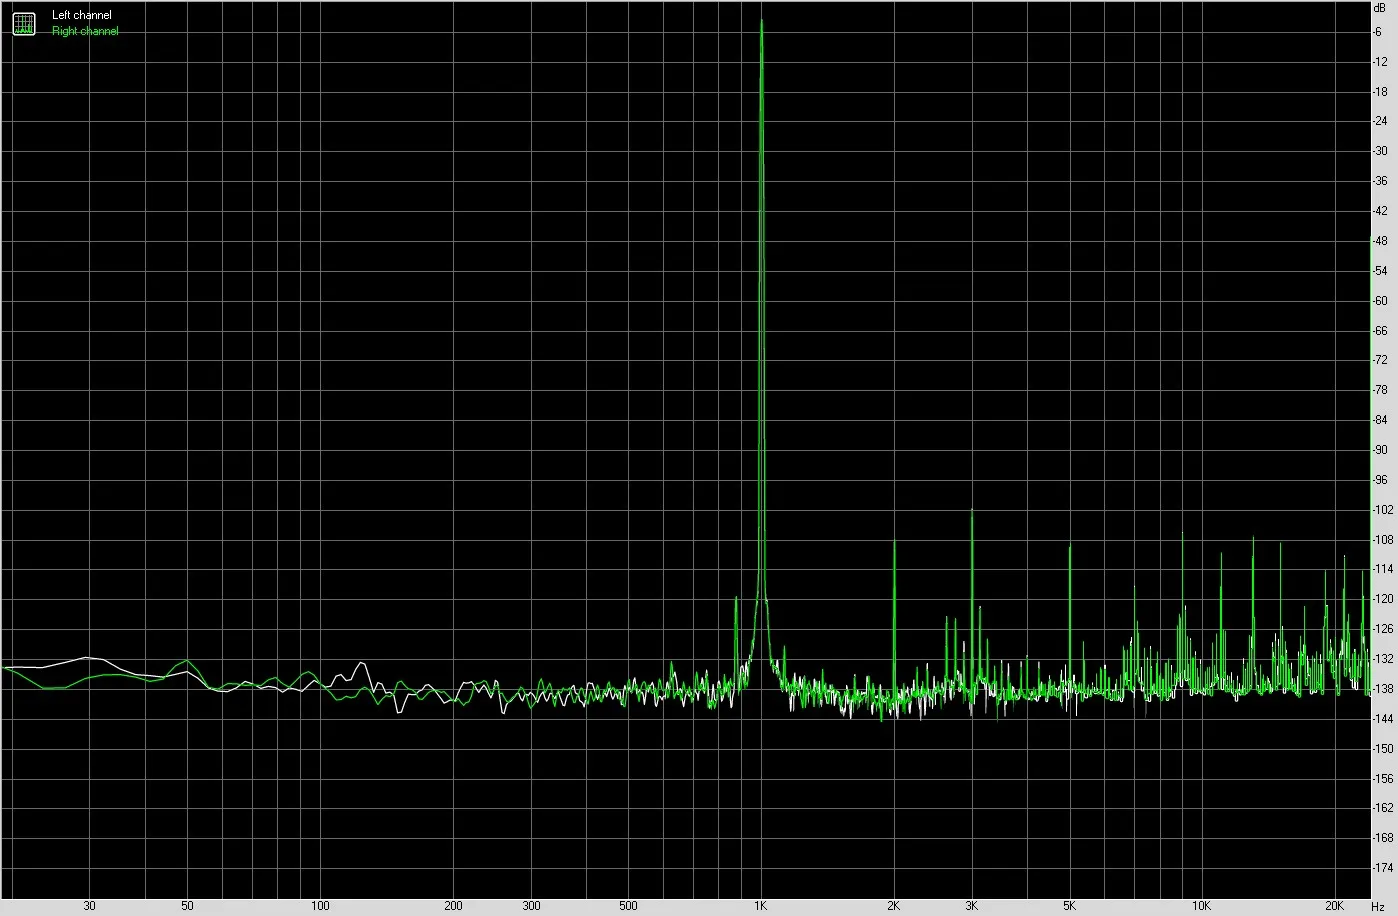Click the -90 dB scale label
The width and height of the screenshot is (1398, 916).
1380,450
